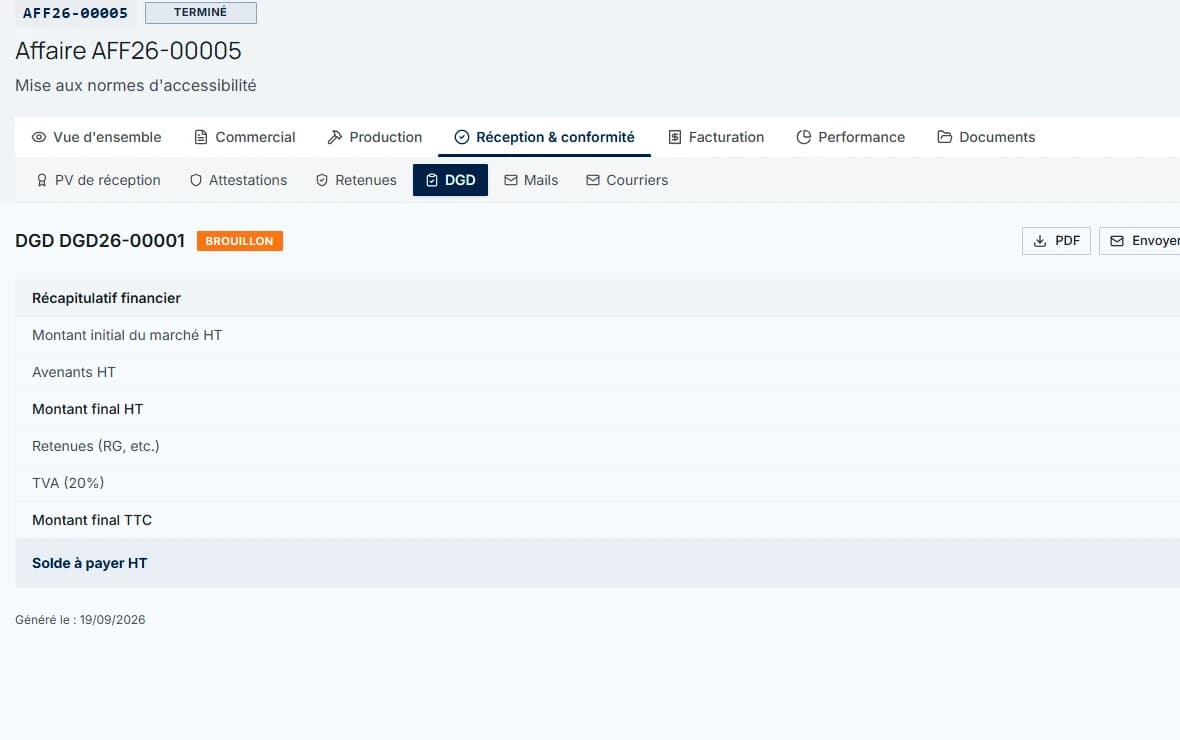Open the Mails sub-tab

pyautogui.click(x=531, y=180)
